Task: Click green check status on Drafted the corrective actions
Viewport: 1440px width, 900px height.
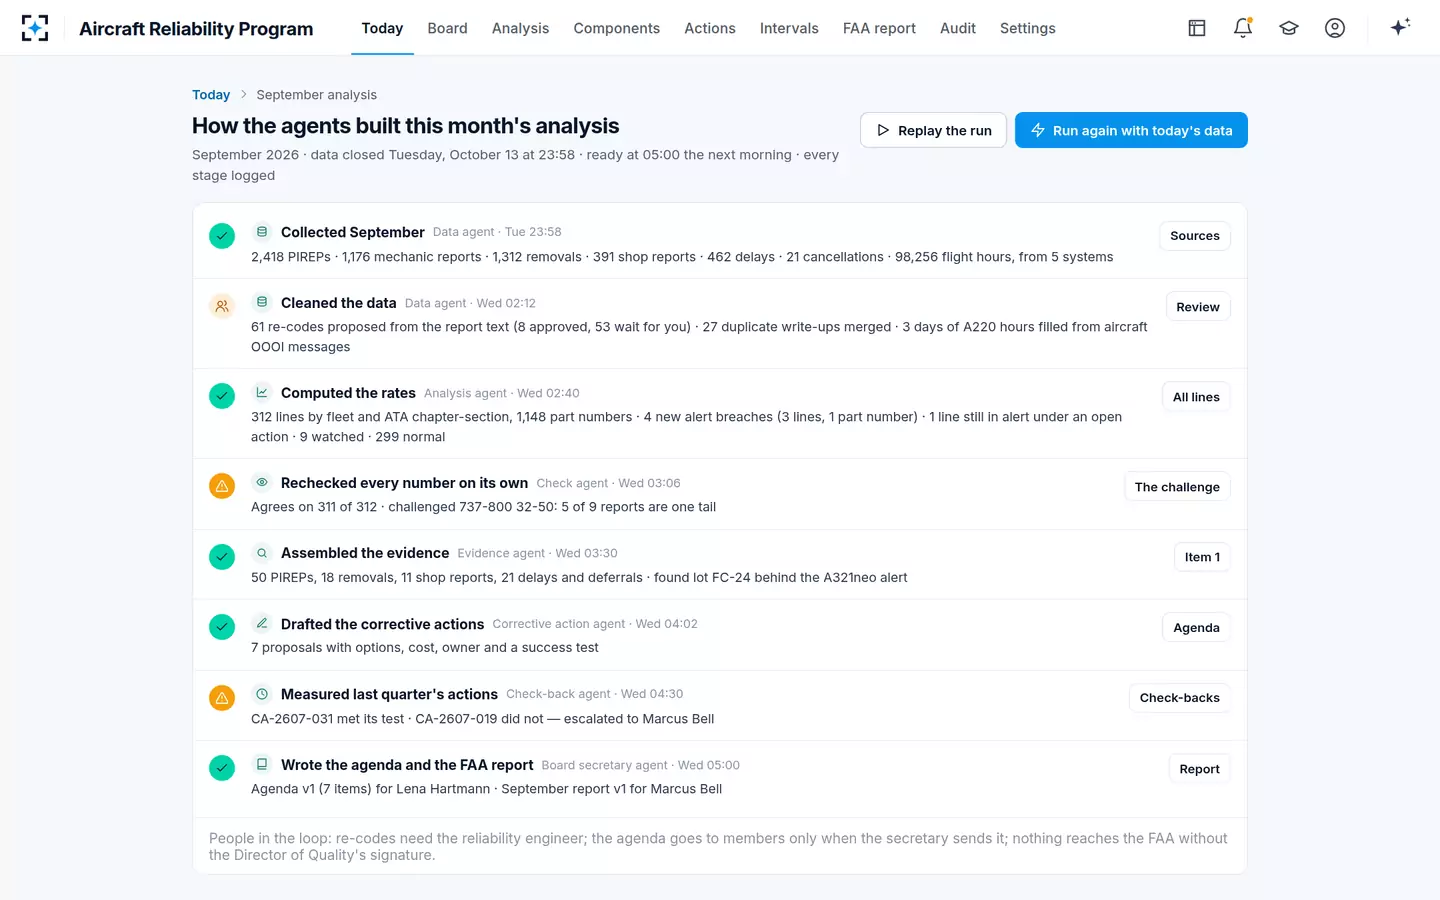Action: (x=222, y=627)
